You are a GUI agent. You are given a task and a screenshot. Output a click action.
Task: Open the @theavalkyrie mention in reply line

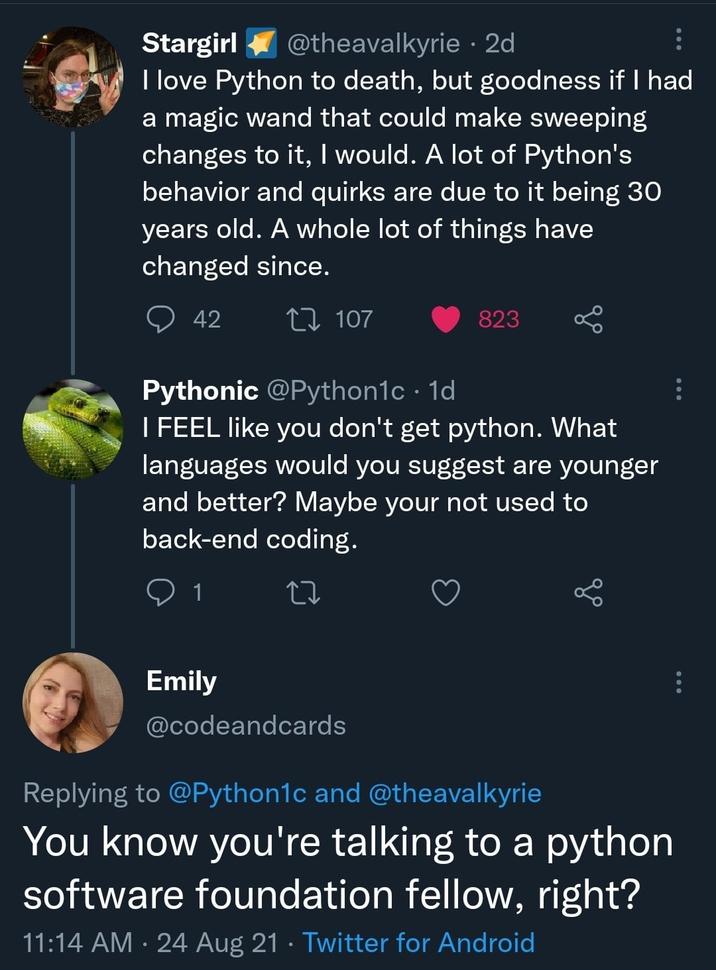[455, 794]
